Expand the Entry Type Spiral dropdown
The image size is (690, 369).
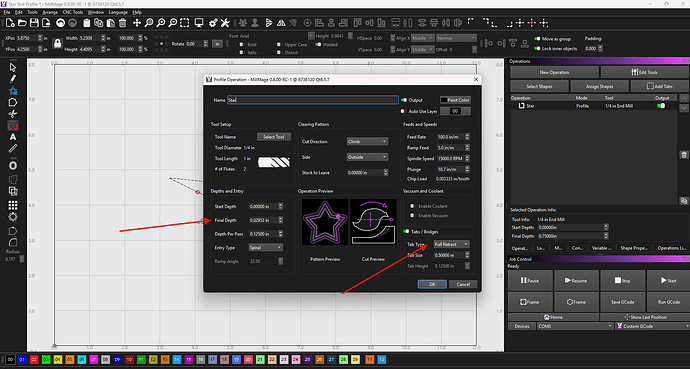(x=265, y=248)
